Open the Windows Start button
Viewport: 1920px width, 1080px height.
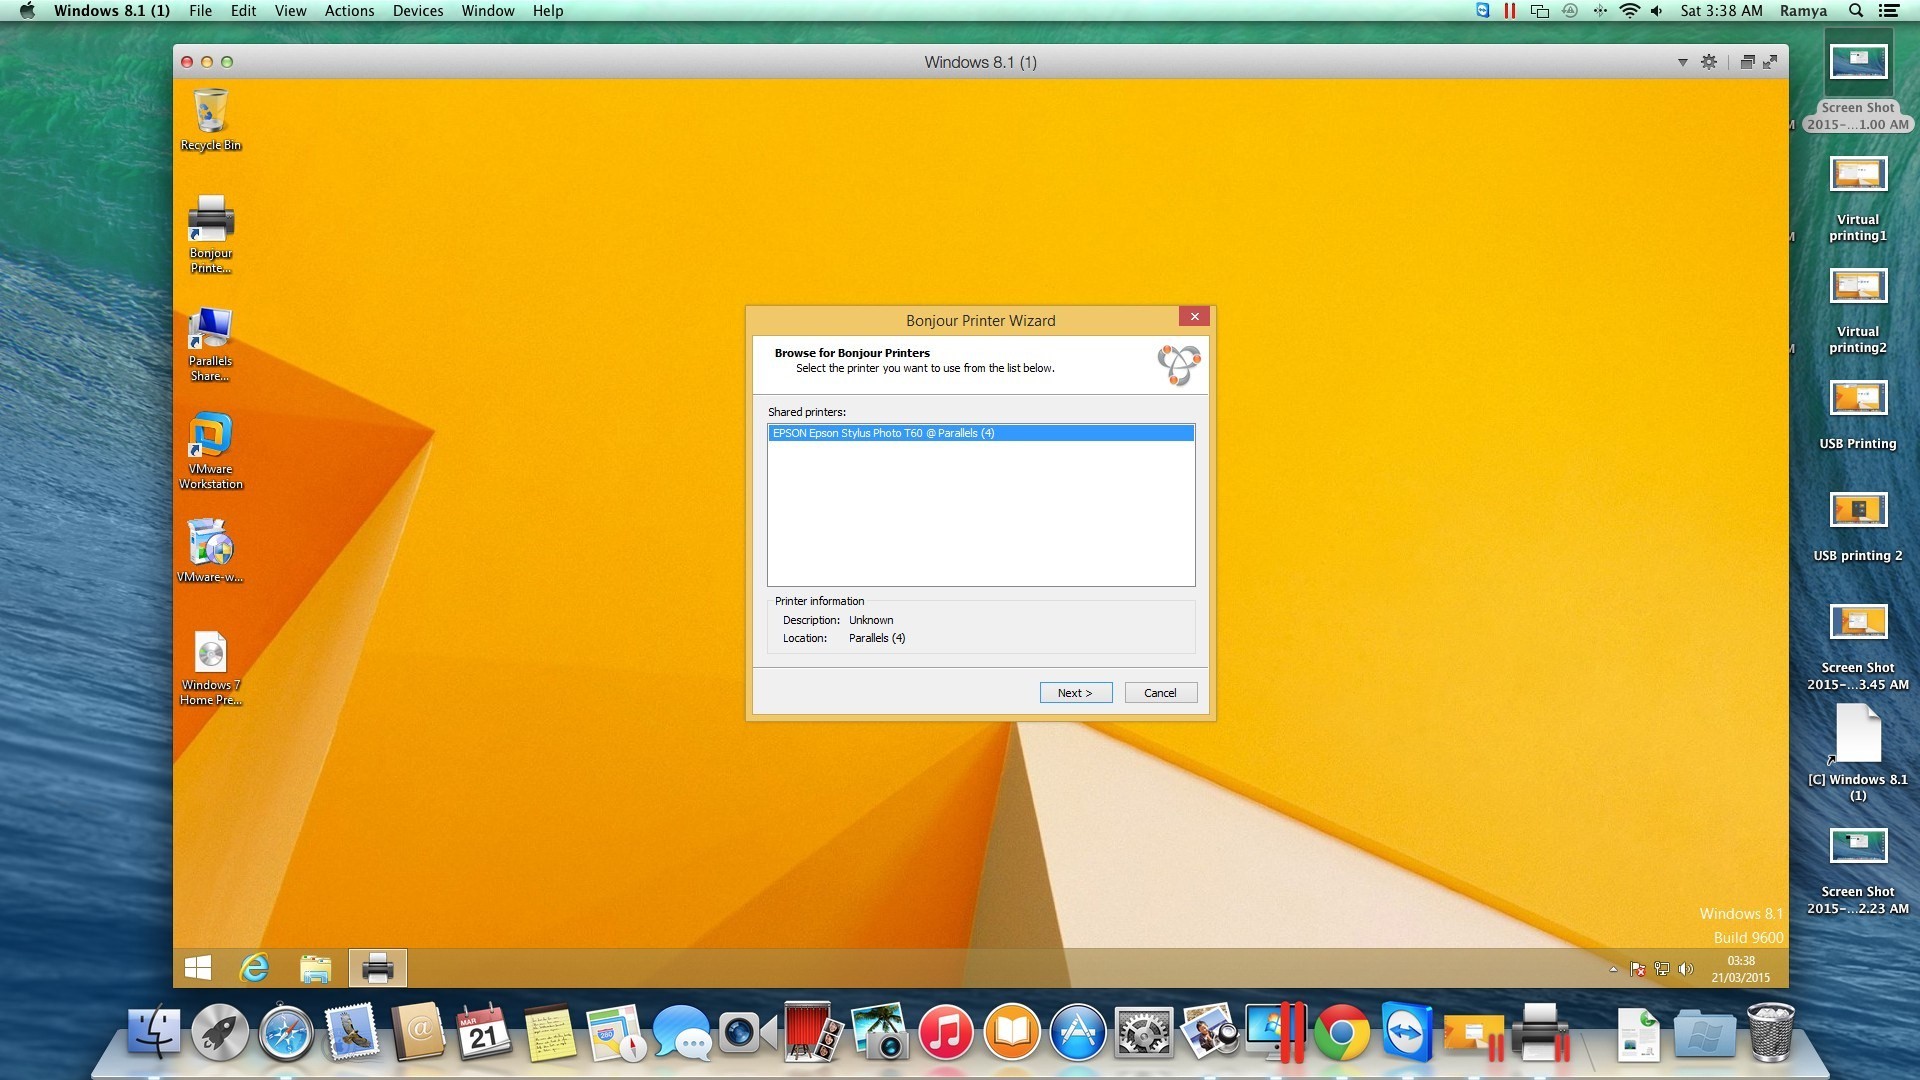coord(198,968)
